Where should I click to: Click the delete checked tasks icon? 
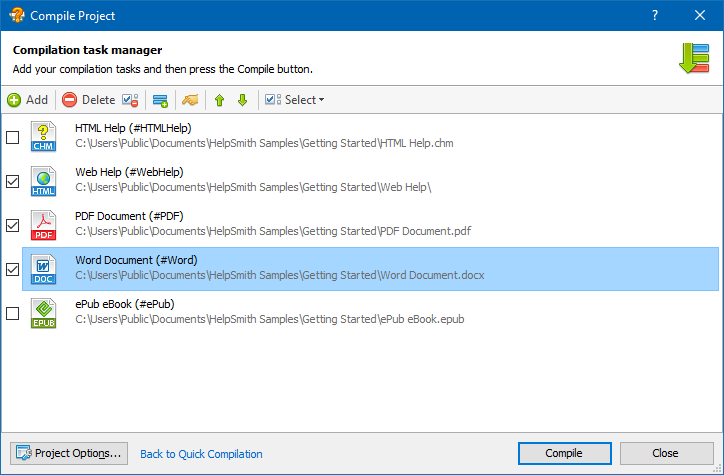point(130,100)
